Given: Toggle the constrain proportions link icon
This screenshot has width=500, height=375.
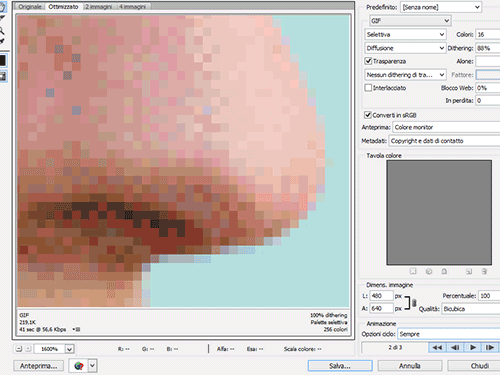Looking at the screenshot, I should pyautogui.click(x=414, y=303).
